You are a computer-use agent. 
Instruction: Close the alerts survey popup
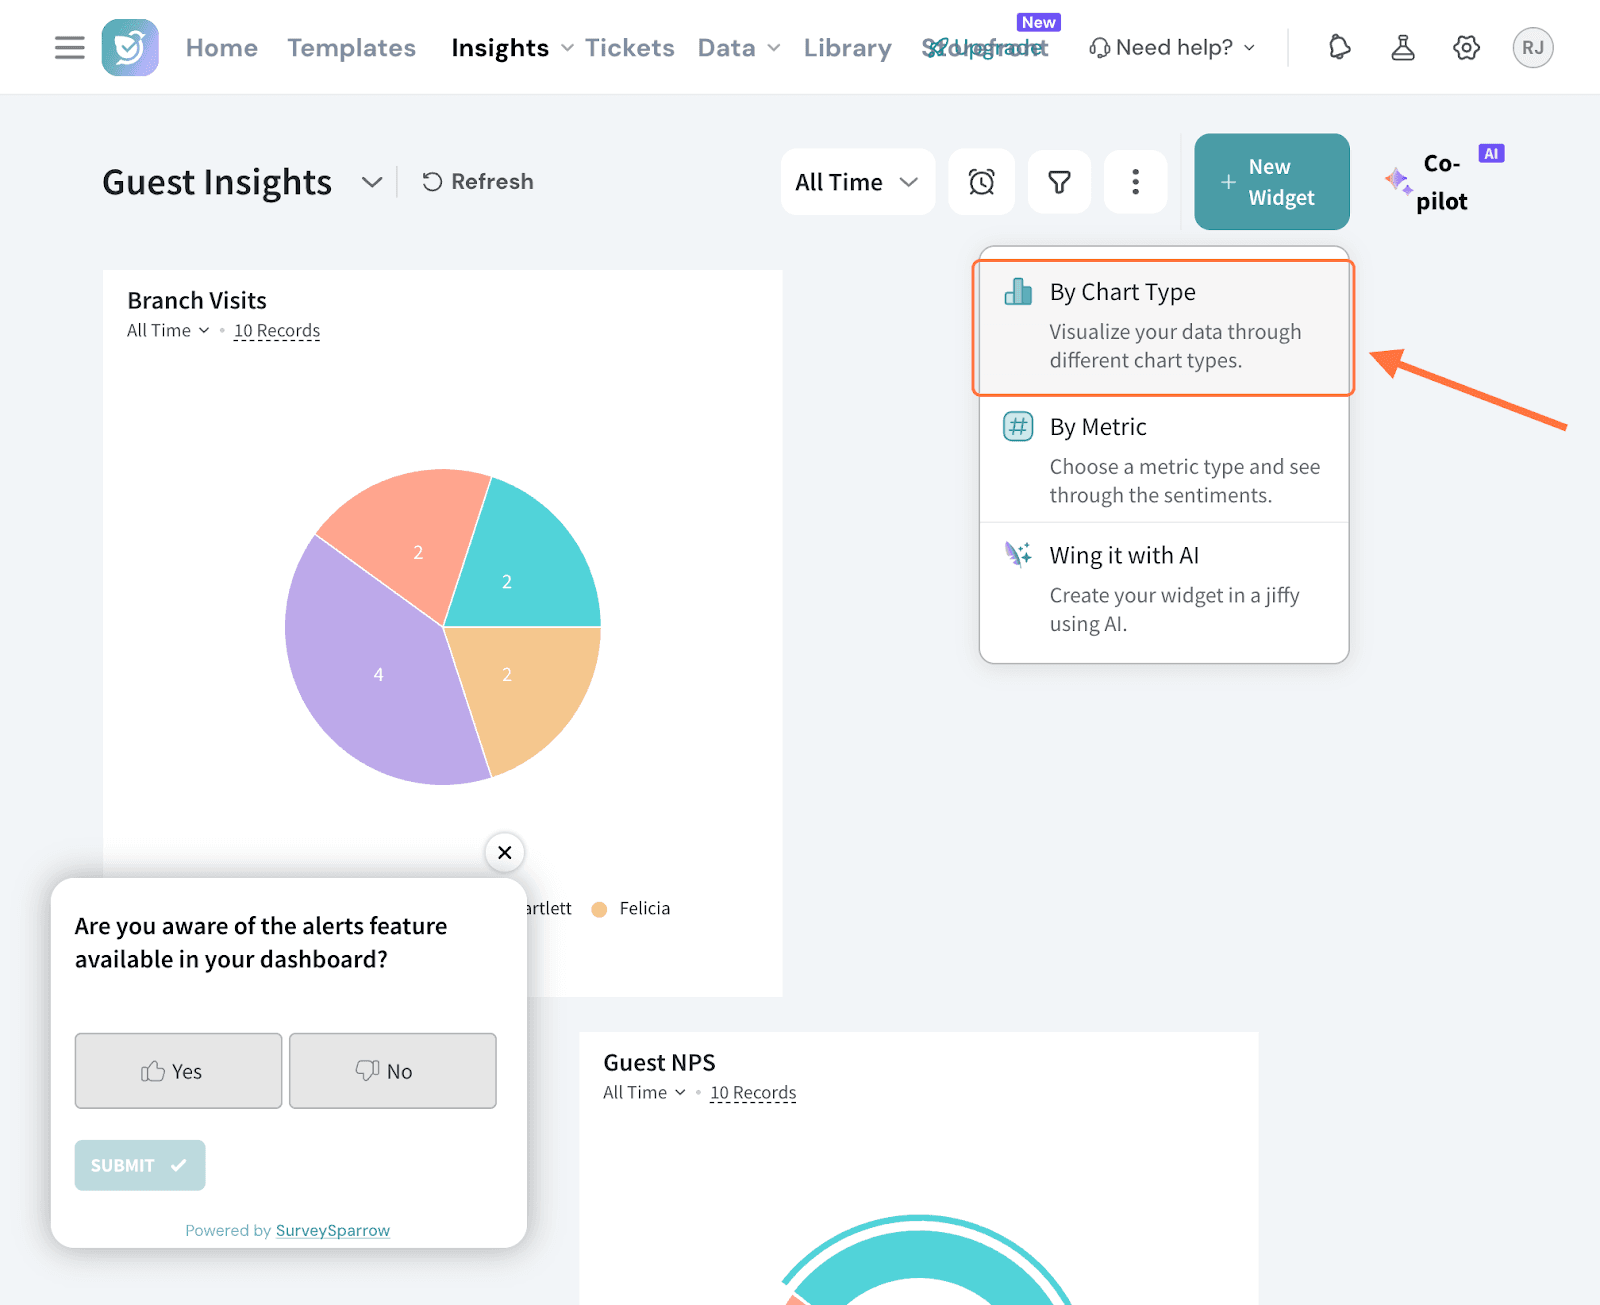coord(505,852)
